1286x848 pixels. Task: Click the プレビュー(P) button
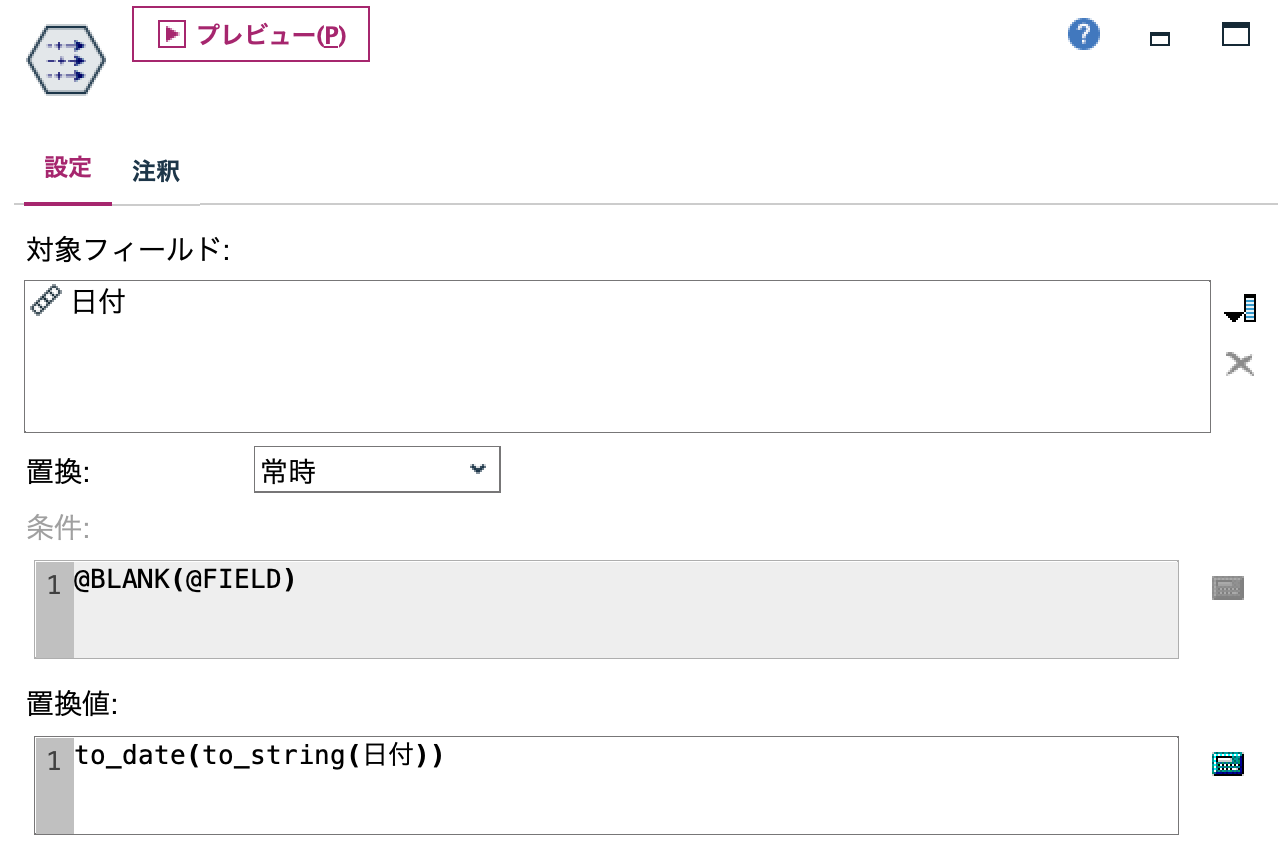[250, 34]
